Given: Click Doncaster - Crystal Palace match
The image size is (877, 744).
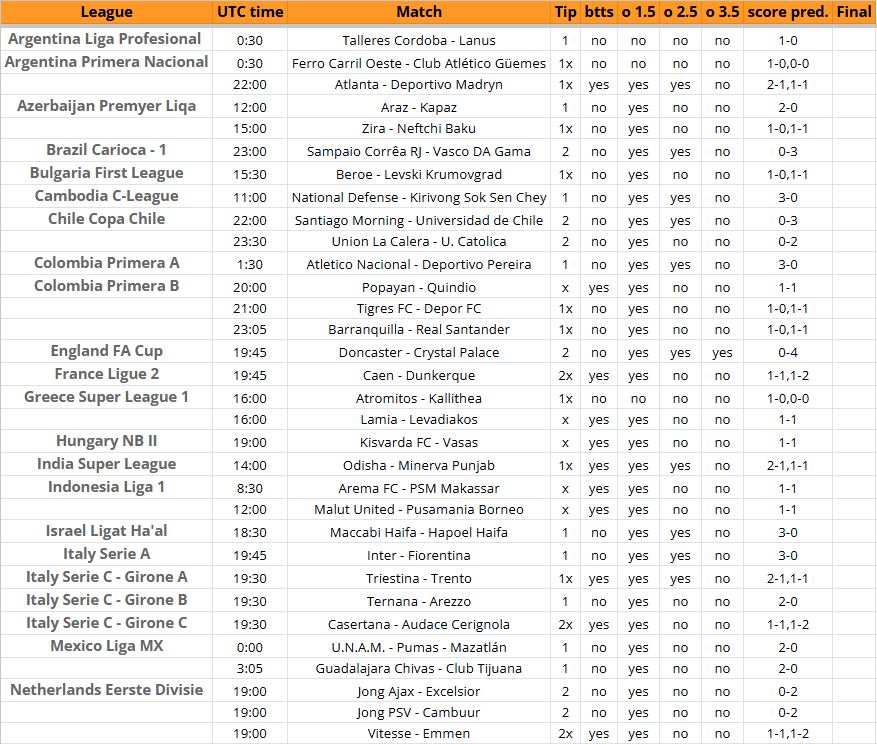Looking at the screenshot, I should (x=419, y=353).
